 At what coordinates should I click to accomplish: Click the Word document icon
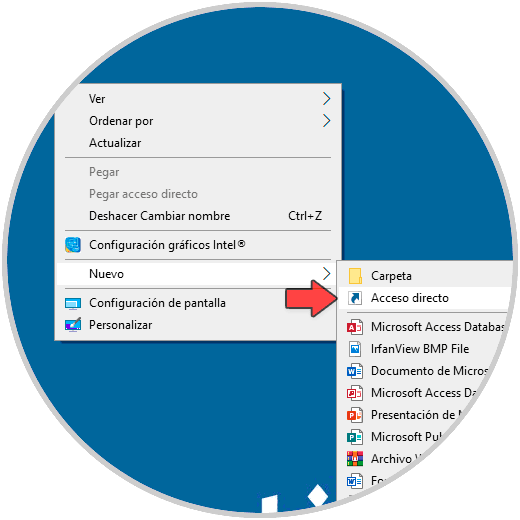355,371
